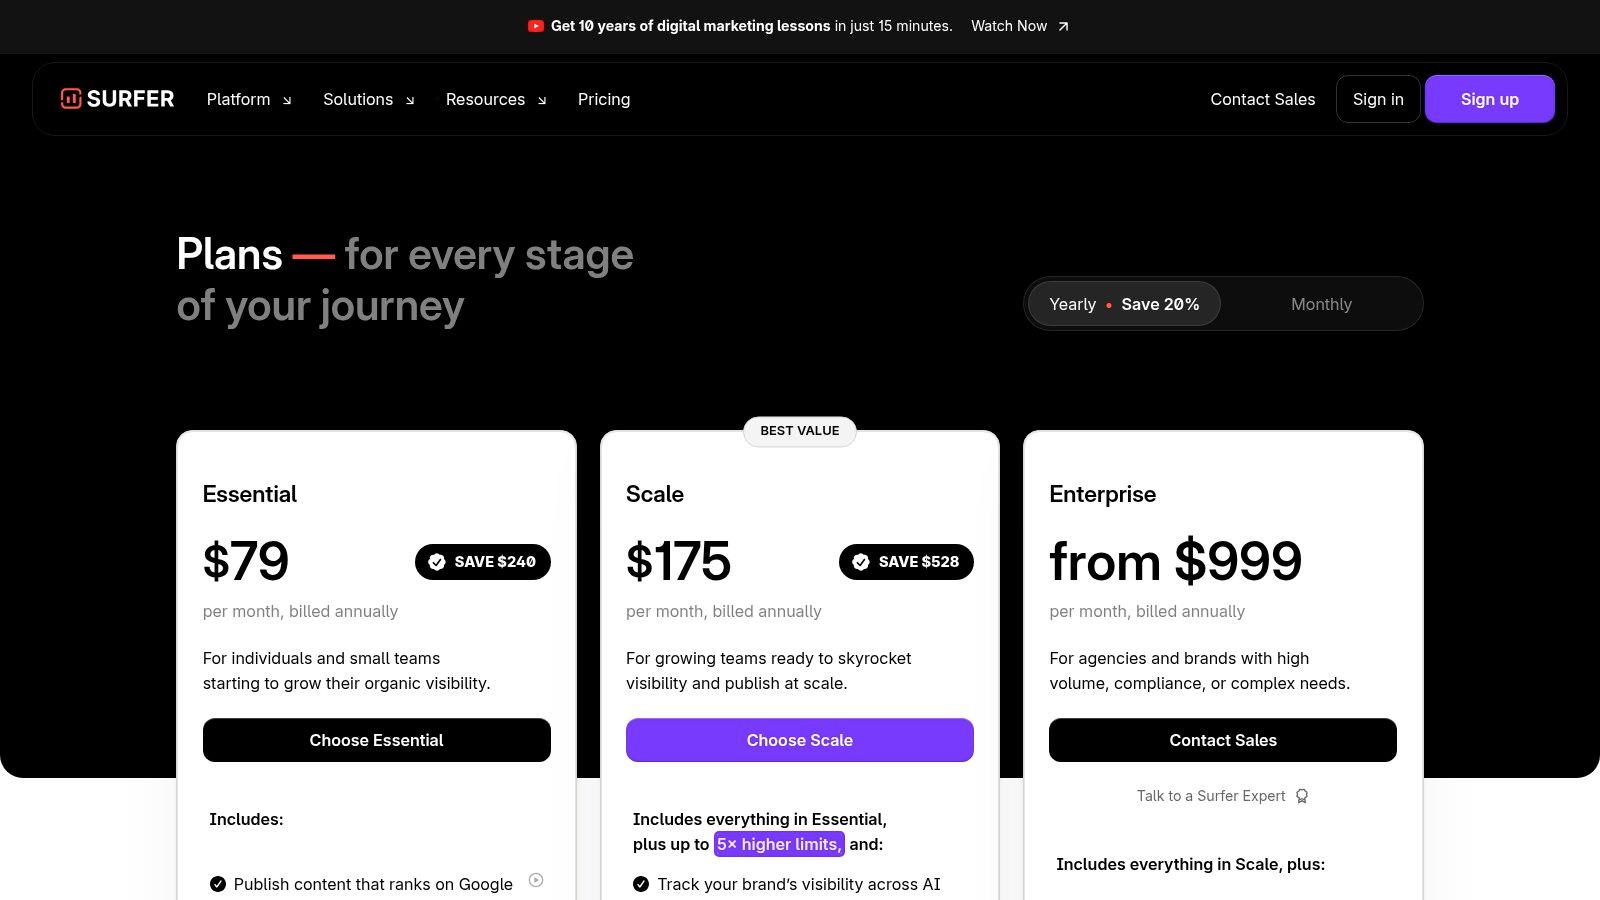This screenshot has height=900, width=1600.
Task: Click Contact Sales in the navigation bar
Action: [1263, 99]
